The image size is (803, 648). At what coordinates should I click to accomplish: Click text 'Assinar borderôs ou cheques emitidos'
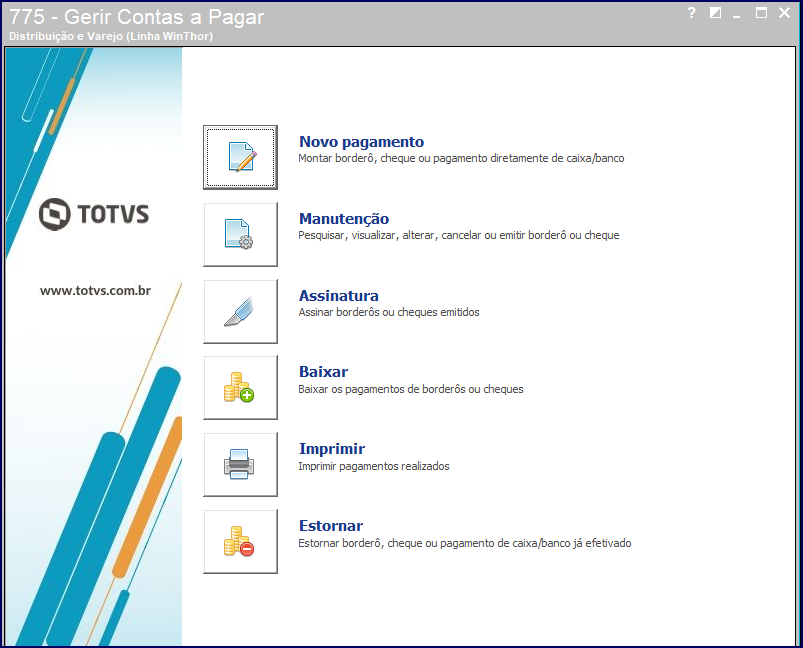pyautogui.click(x=389, y=312)
